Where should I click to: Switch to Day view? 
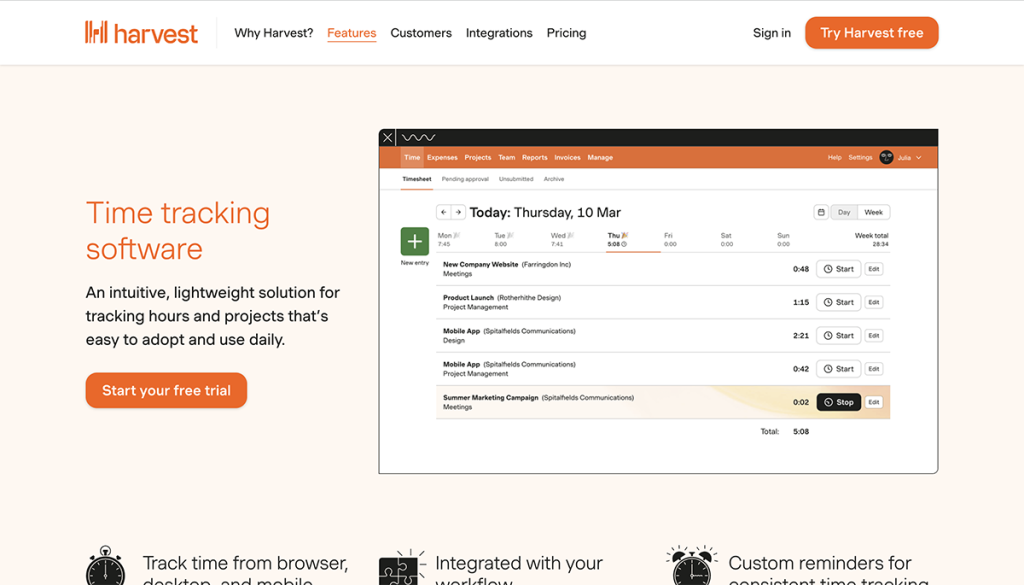844,212
